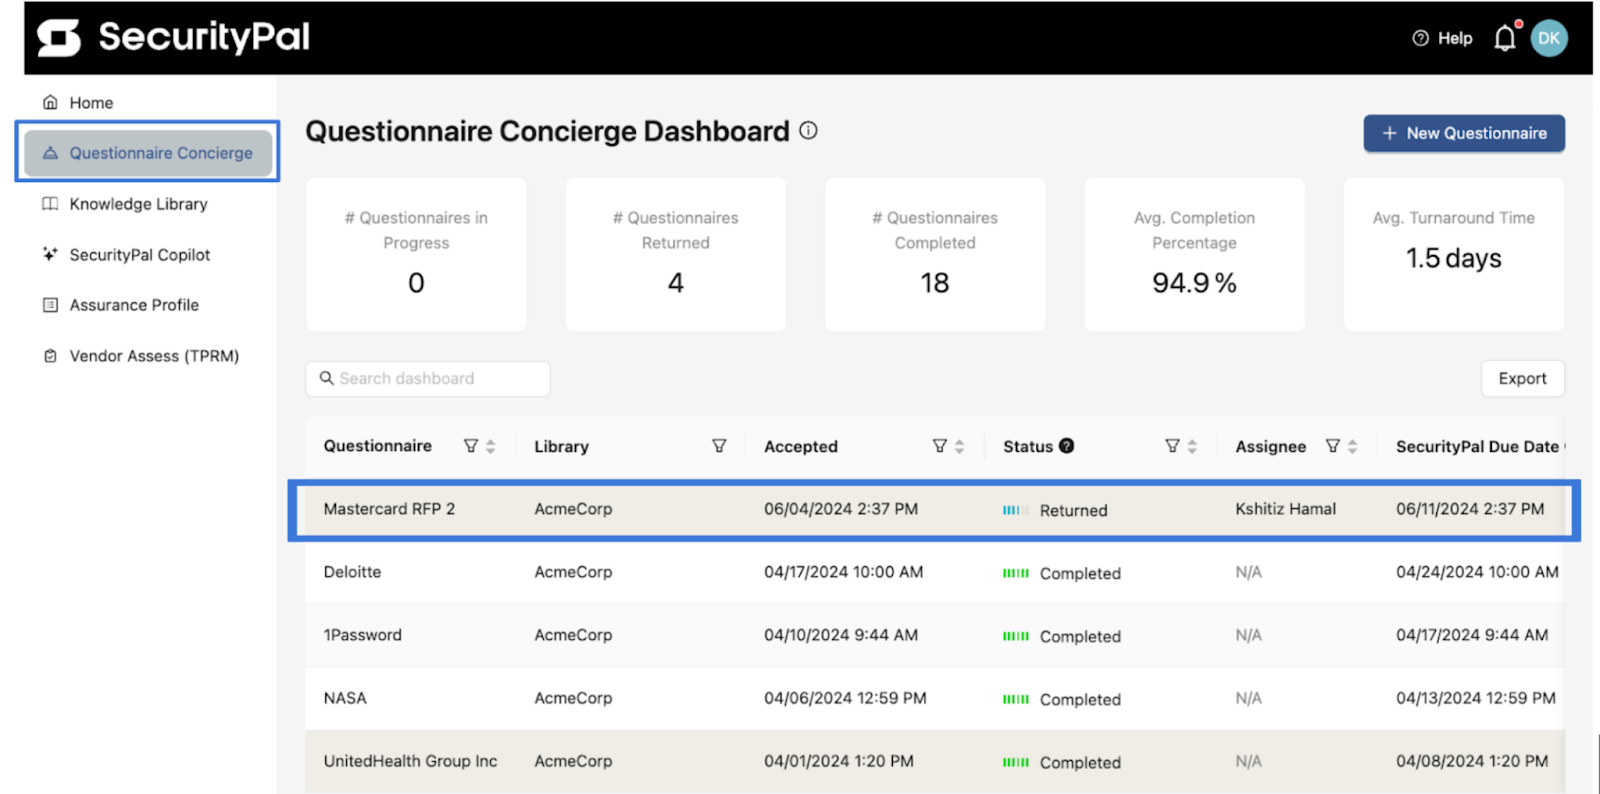
Task: Filter the Status column
Action: tap(1173, 446)
